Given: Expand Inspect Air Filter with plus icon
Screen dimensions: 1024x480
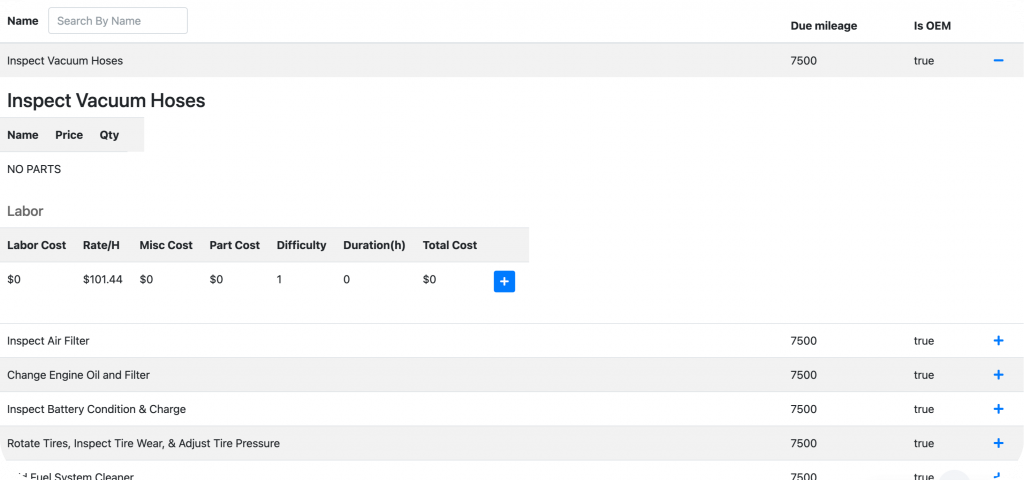Looking at the screenshot, I should [x=997, y=341].
